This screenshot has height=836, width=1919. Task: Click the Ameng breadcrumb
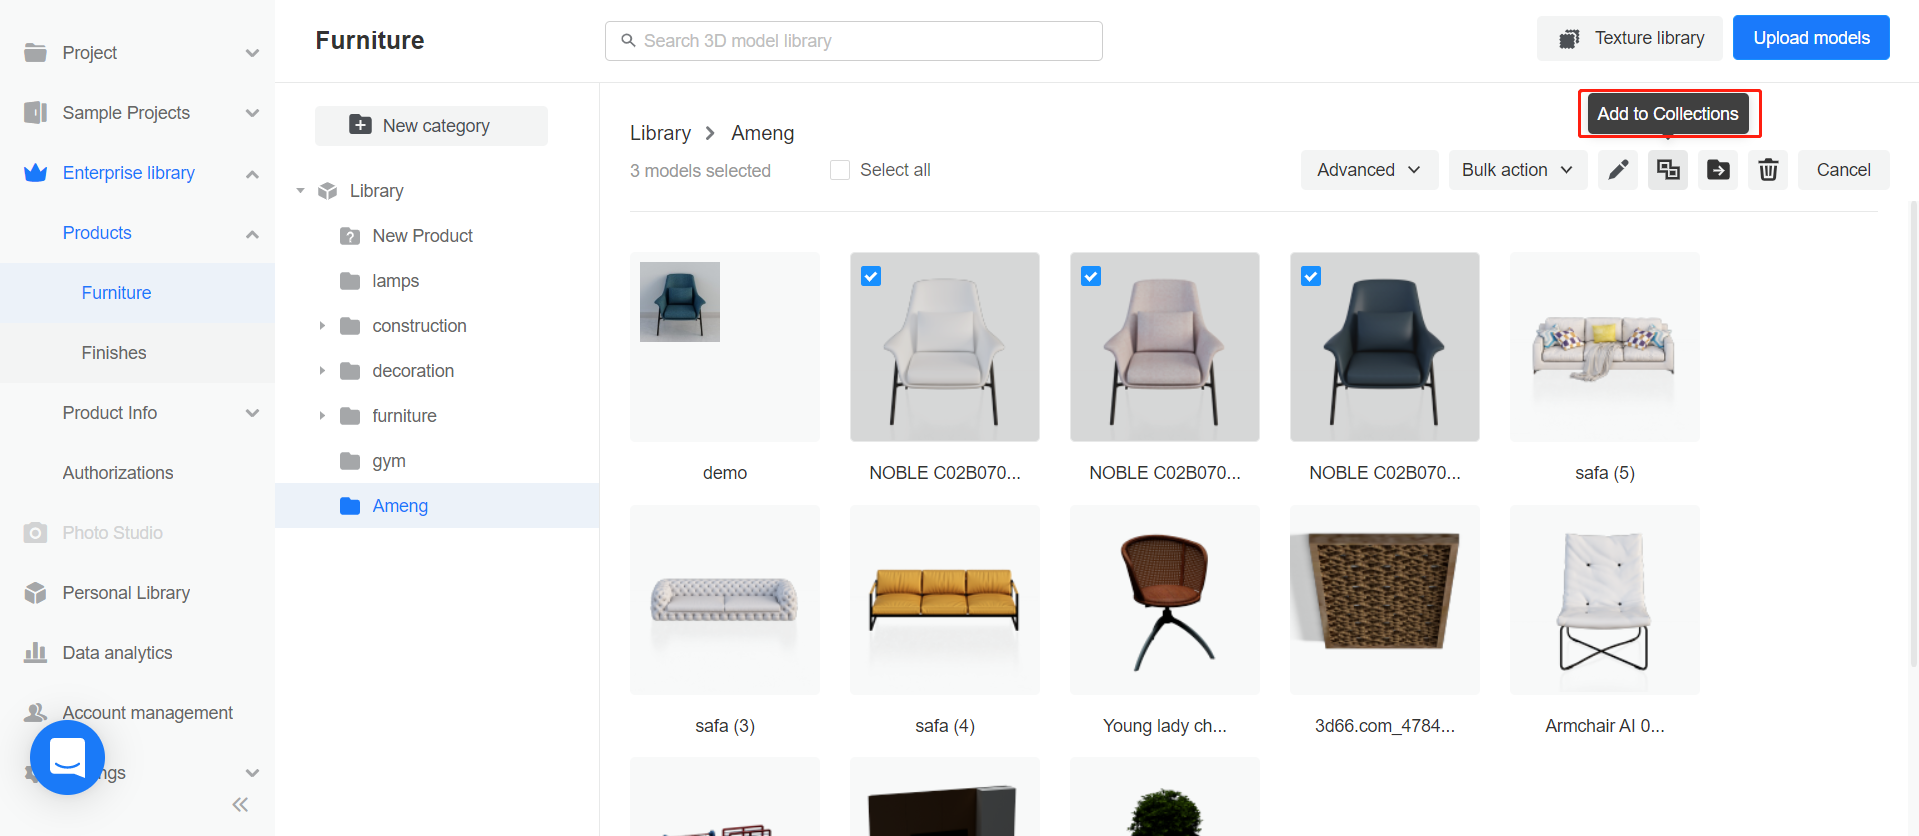(x=762, y=133)
